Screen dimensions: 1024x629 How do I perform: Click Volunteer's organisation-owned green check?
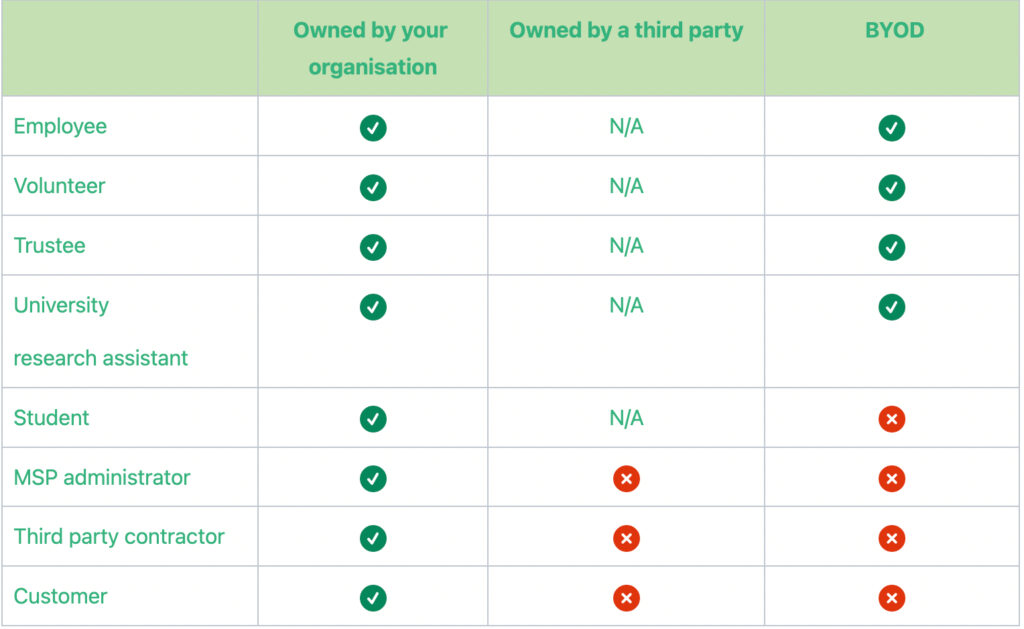373,187
